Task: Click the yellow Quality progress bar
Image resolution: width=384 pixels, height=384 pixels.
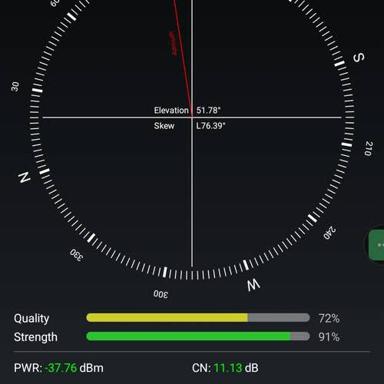Action: pyautogui.click(x=198, y=318)
